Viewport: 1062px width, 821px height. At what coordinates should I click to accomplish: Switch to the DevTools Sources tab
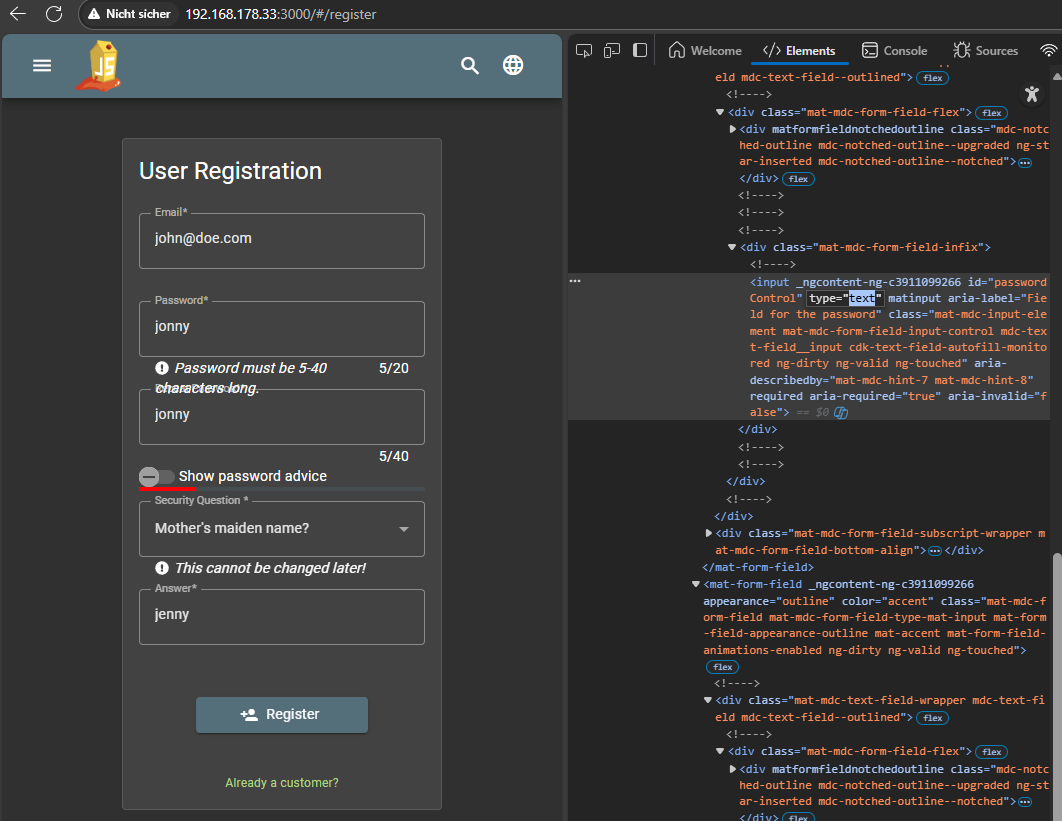(x=985, y=51)
